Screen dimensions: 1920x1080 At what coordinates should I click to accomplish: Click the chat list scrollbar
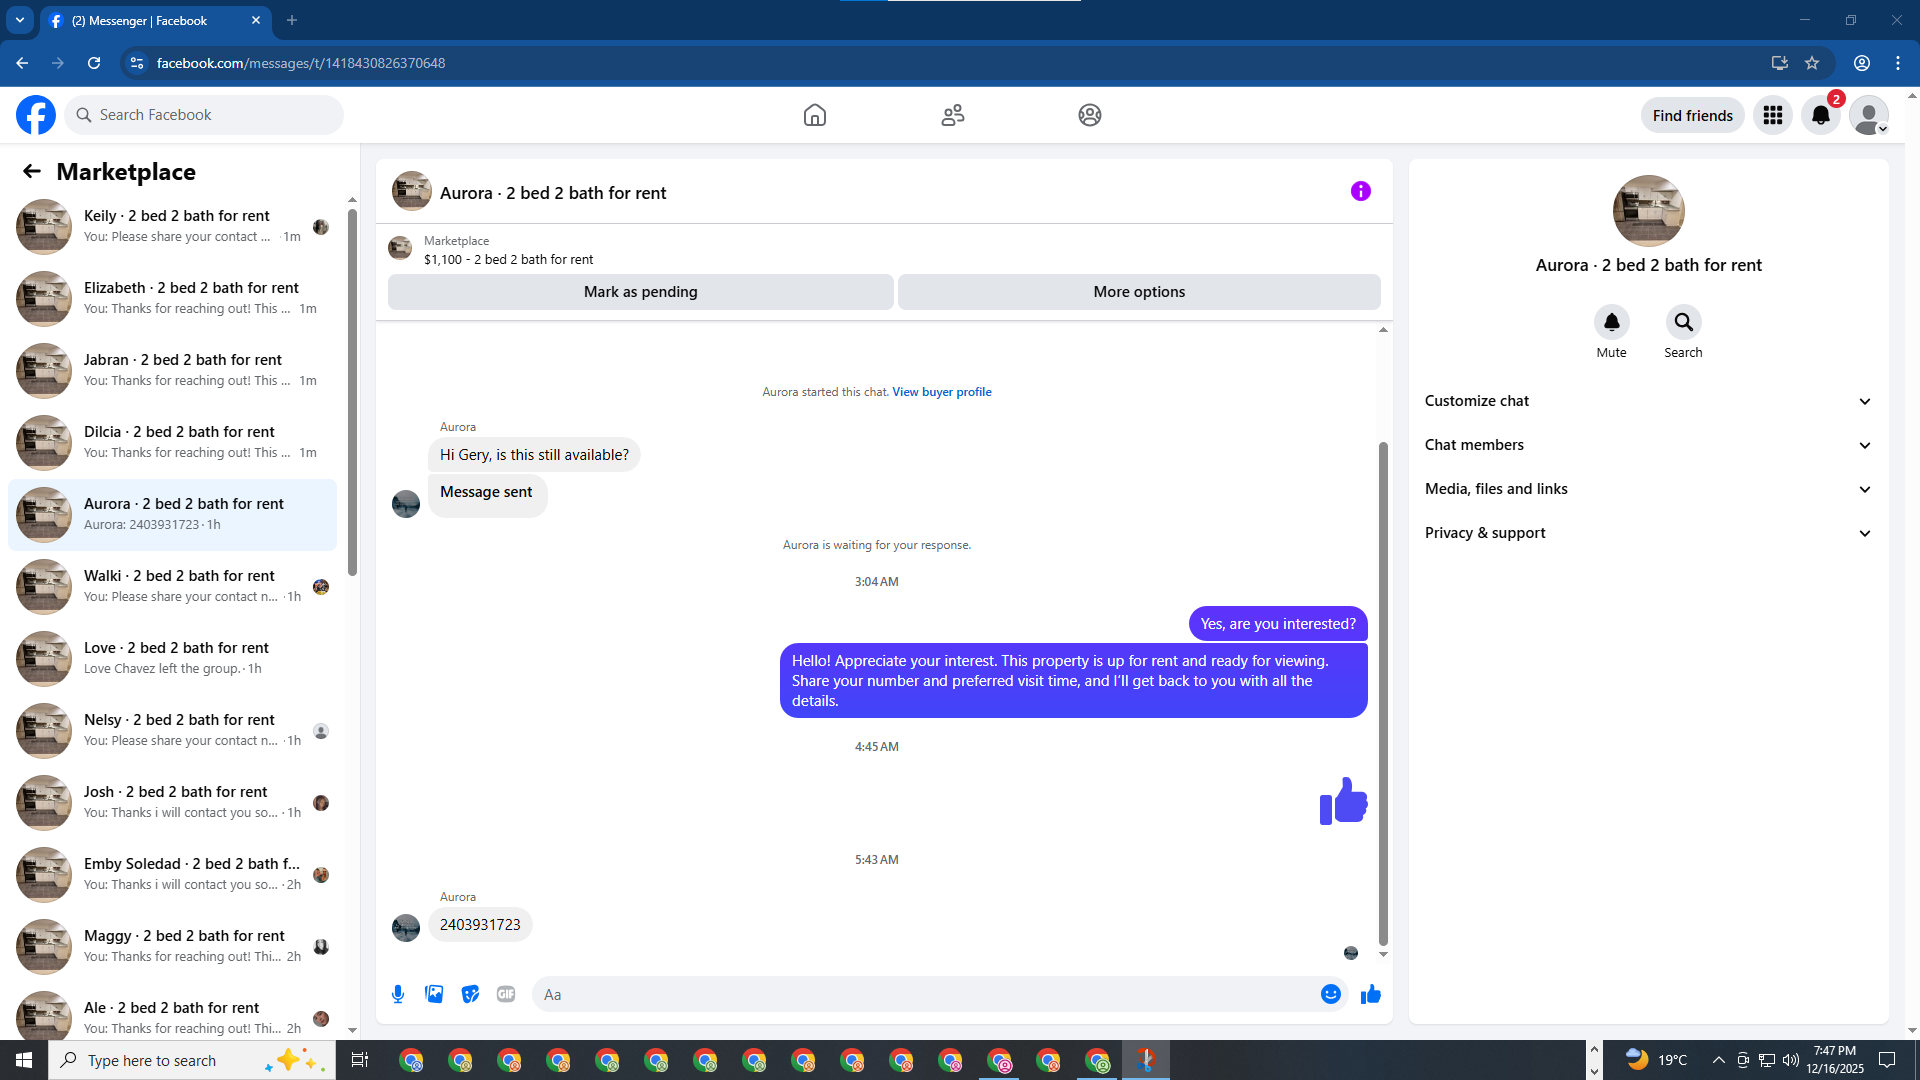click(x=352, y=392)
